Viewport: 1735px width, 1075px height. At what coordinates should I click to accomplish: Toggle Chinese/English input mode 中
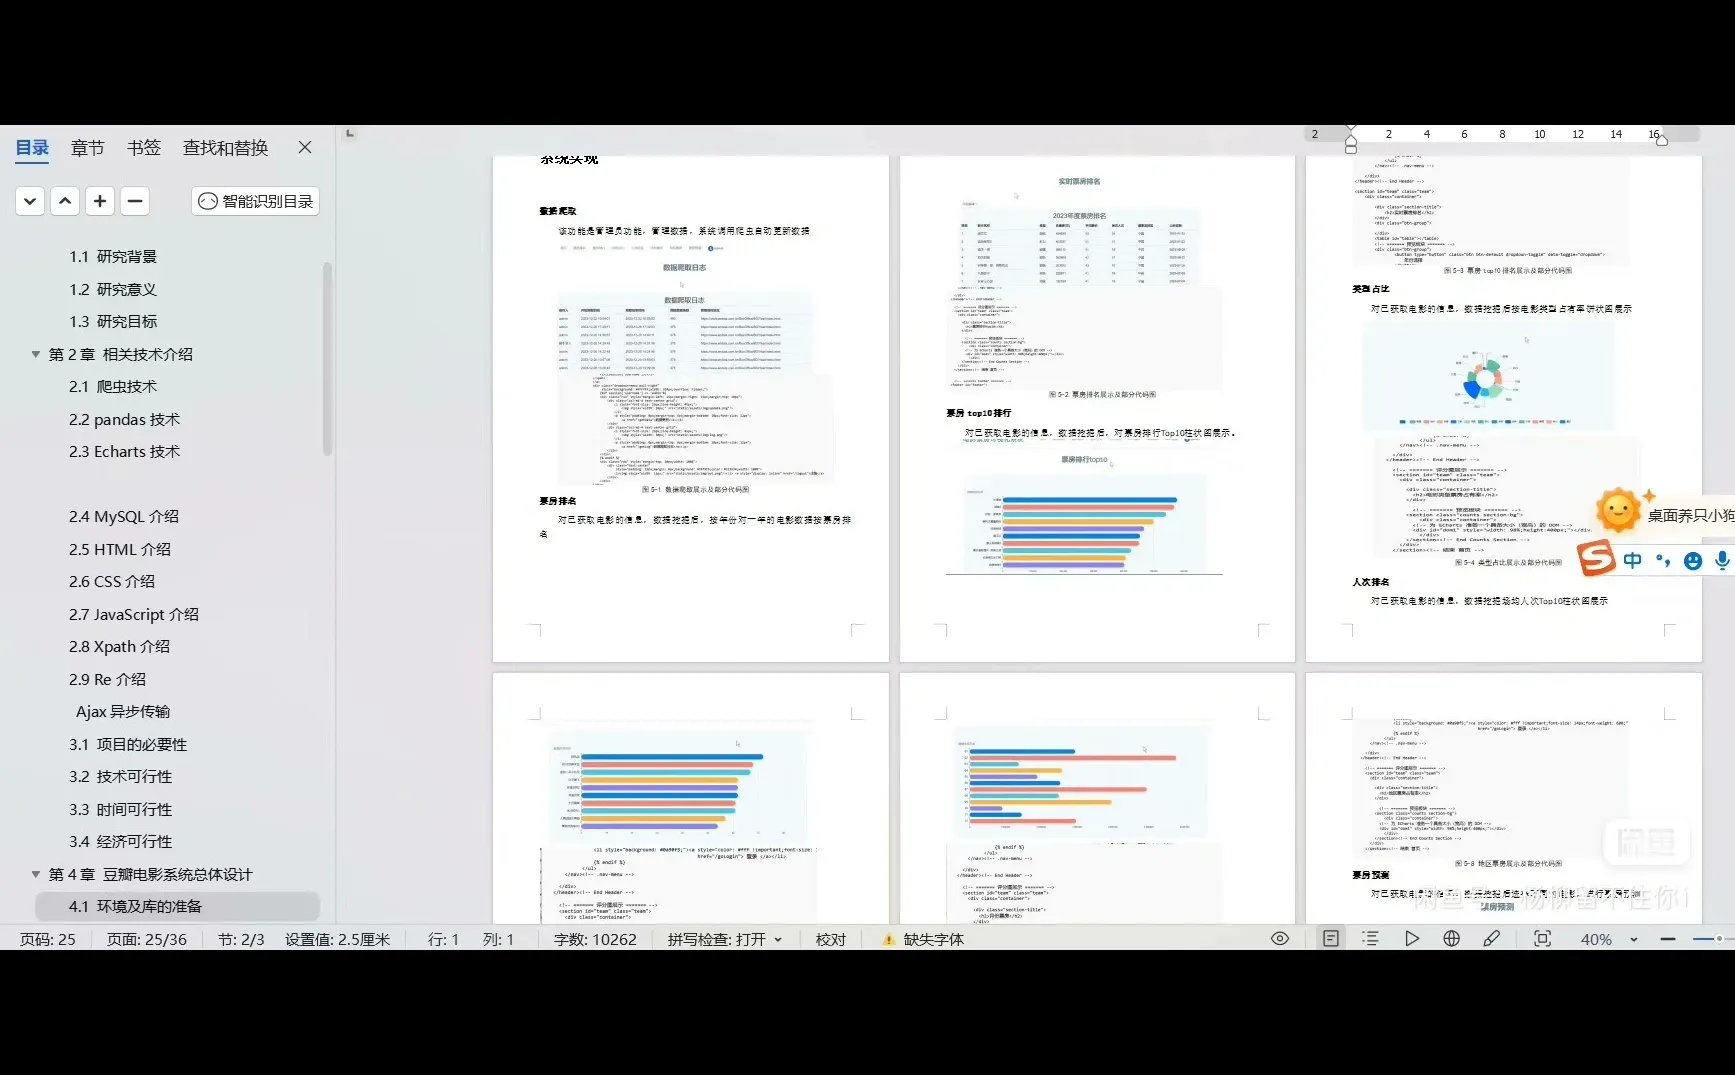pyautogui.click(x=1633, y=560)
